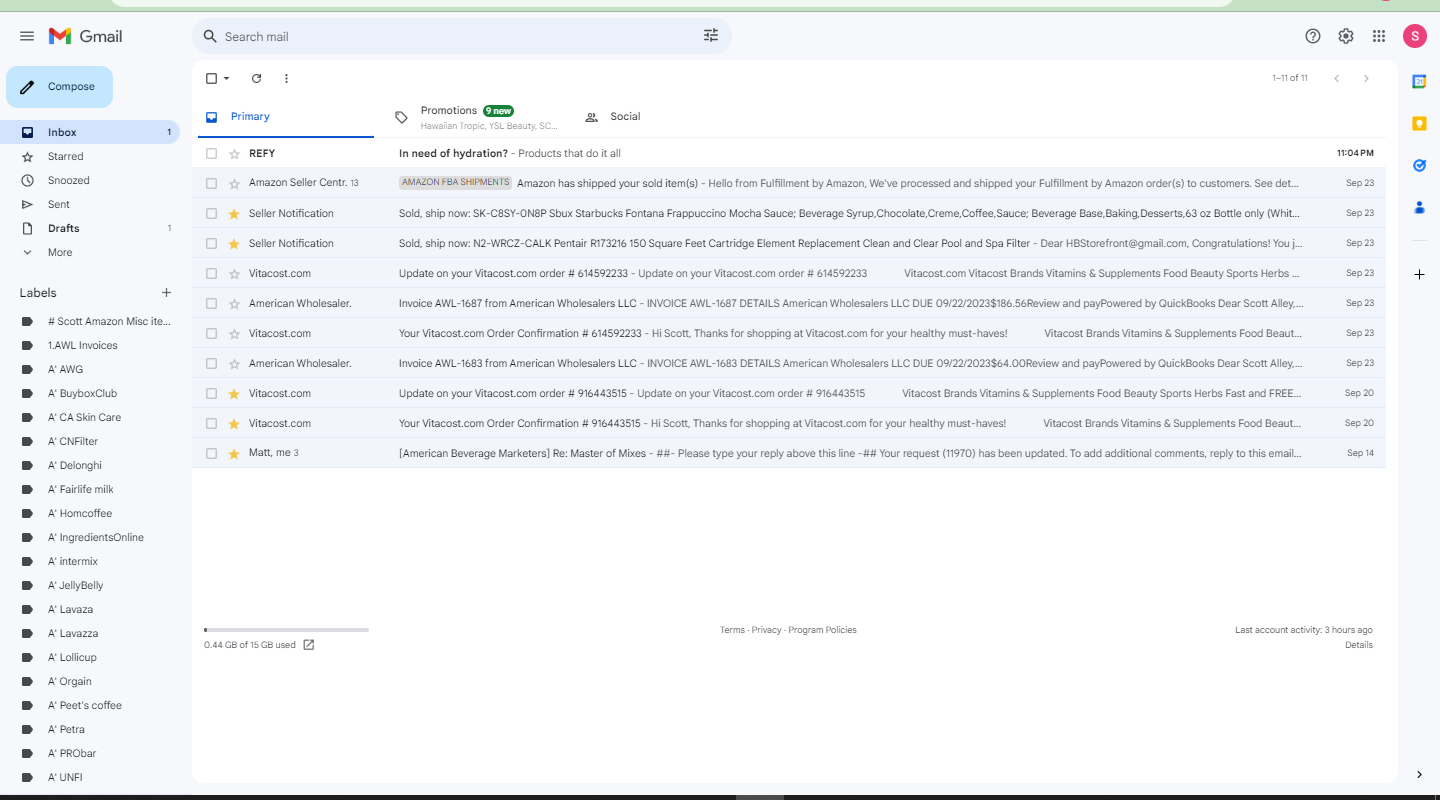The height and width of the screenshot is (800, 1440).
Task: Open the Support help icon
Action: 1313,36
